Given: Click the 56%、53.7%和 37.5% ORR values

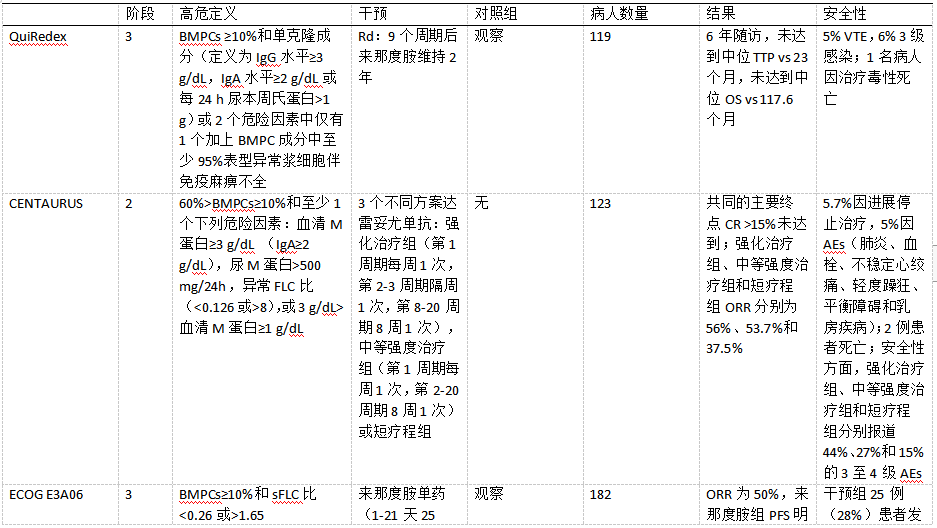Looking at the screenshot, I should [752, 338].
